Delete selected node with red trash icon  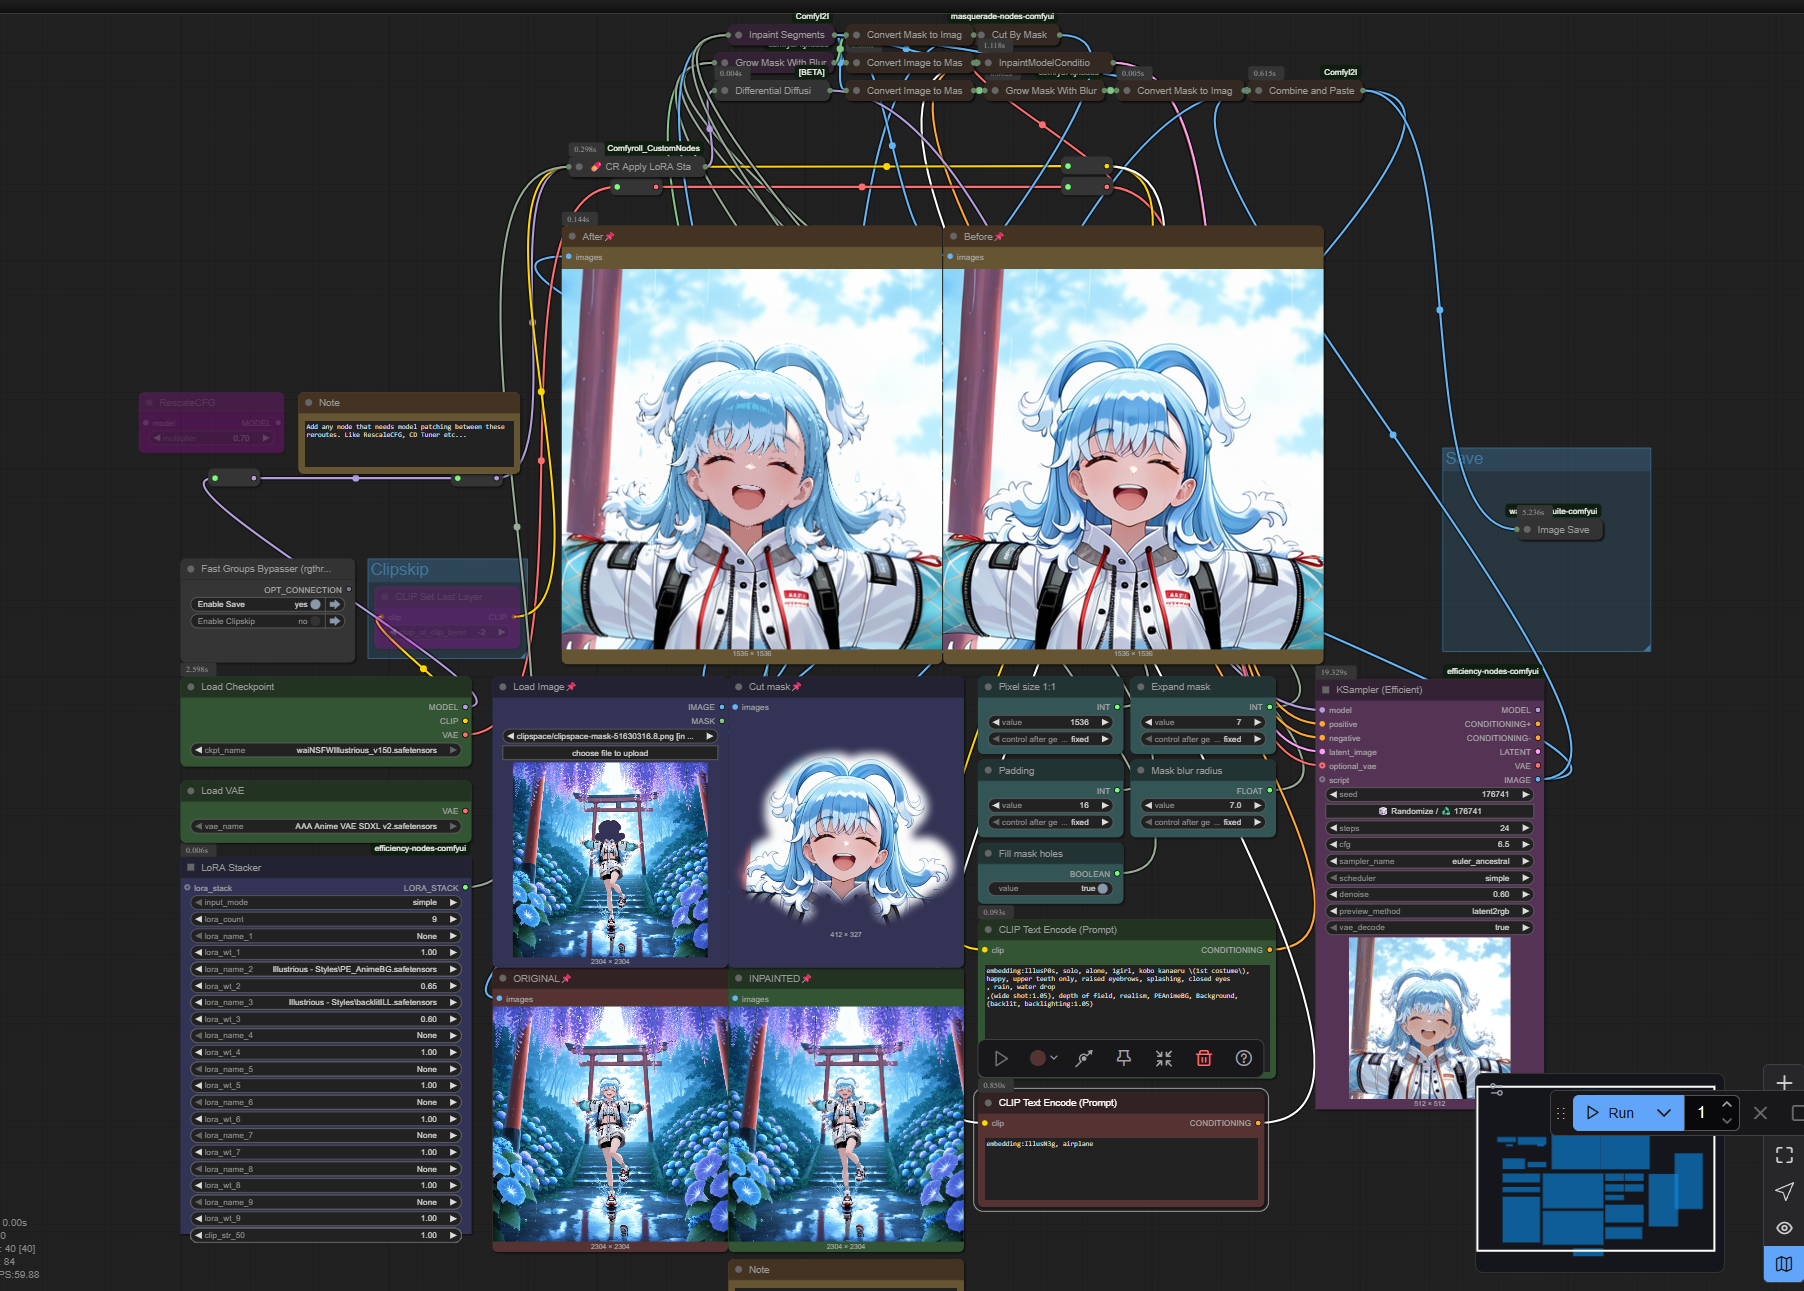coord(1204,1058)
